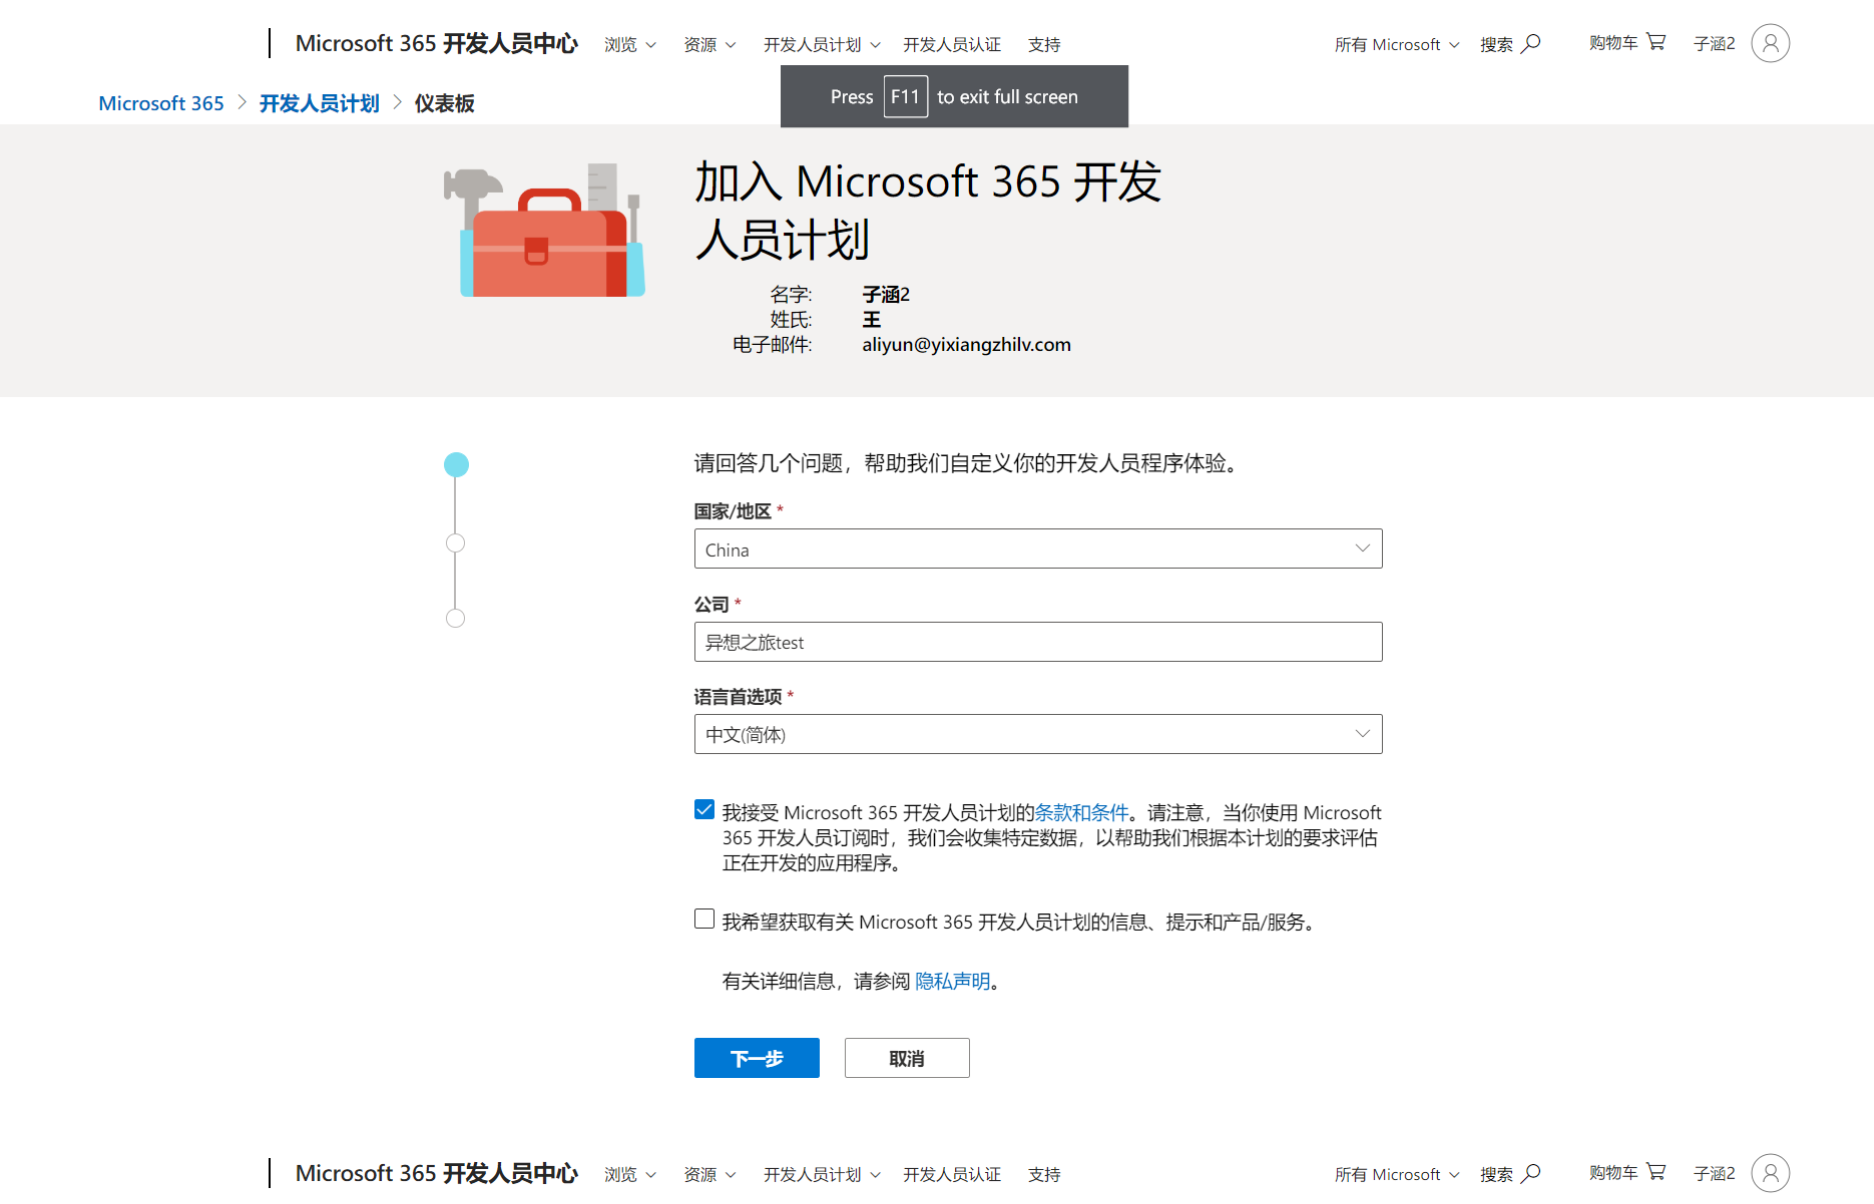Screen dimensions: 1874x1204
Task: Click the third progress step circle
Action: [x=455, y=618]
